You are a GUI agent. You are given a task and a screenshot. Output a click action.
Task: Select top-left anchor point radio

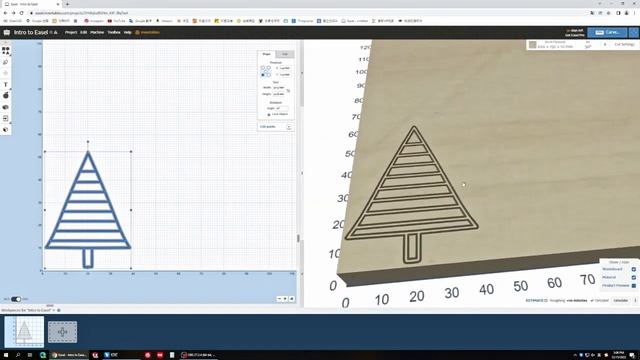[x=263, y=68]
